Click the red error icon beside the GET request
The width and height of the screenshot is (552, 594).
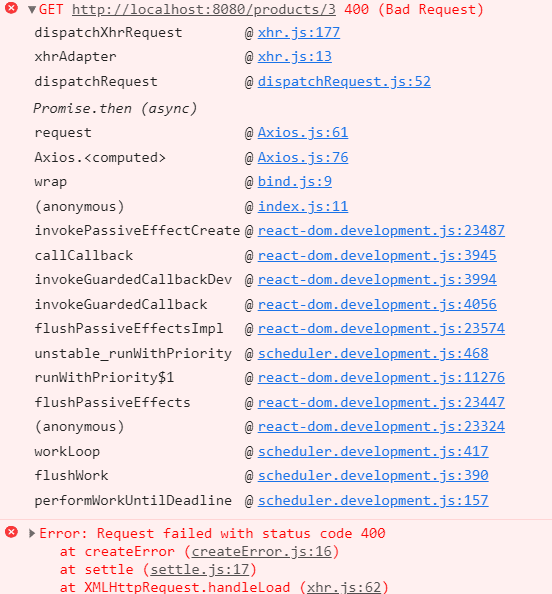click(11, 8)
